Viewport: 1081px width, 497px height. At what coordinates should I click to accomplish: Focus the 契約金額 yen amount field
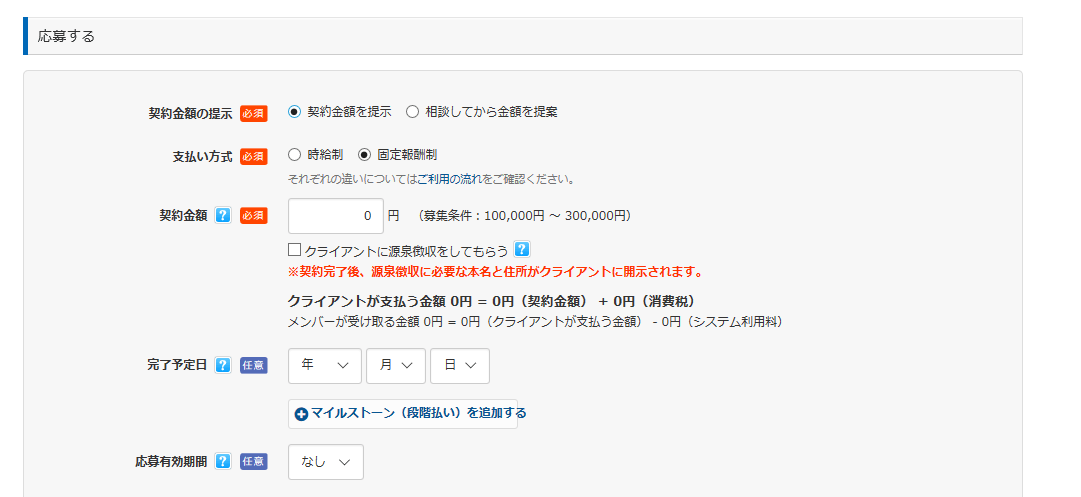coord(336,216)
